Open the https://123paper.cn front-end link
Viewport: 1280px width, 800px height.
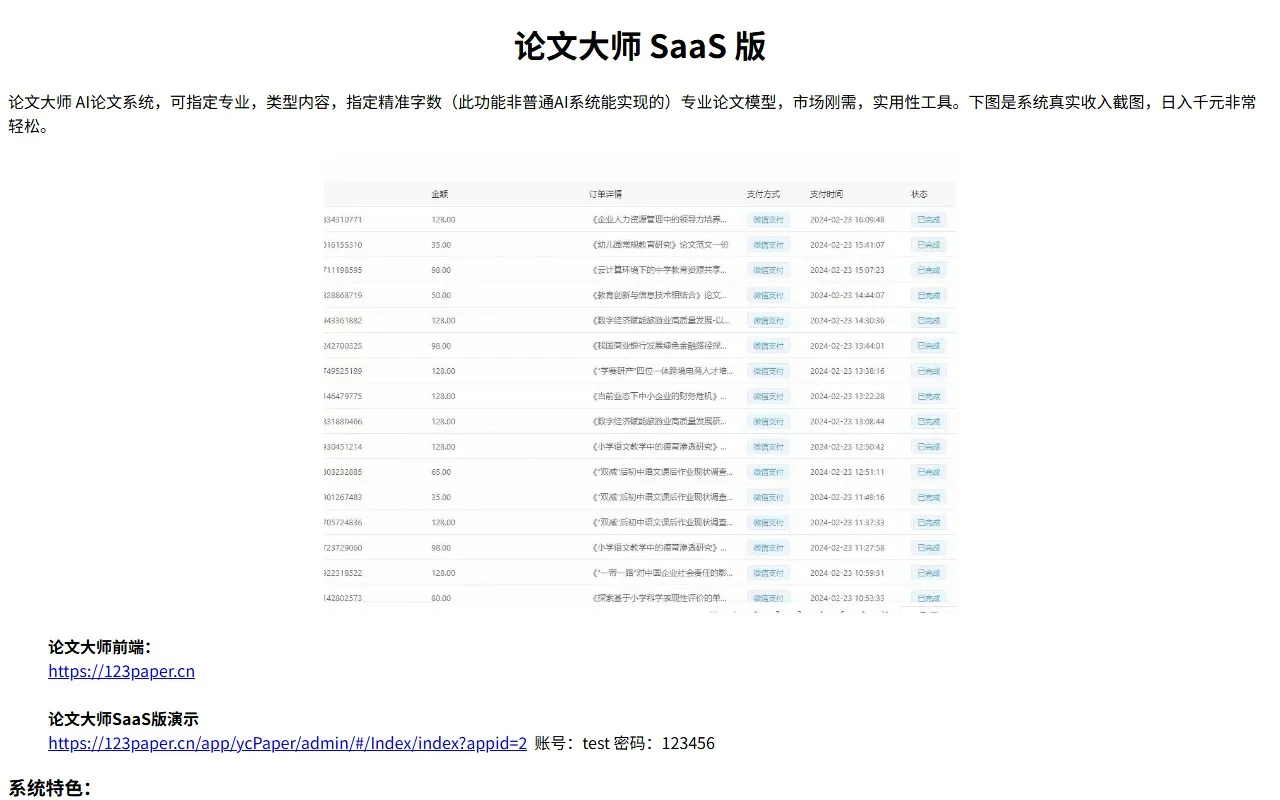(x=121, y=671)
